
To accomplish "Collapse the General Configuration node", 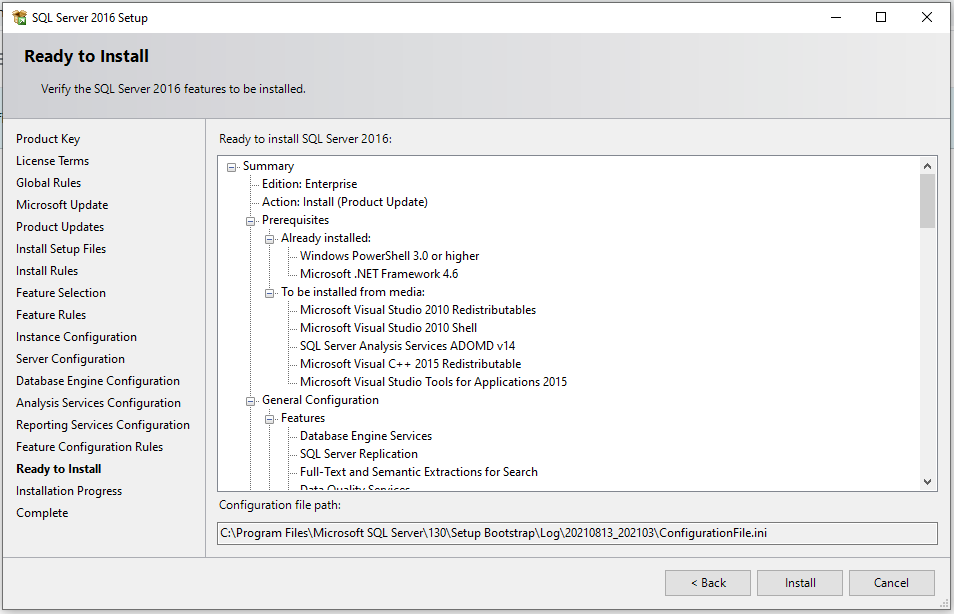I will point(251,401).
